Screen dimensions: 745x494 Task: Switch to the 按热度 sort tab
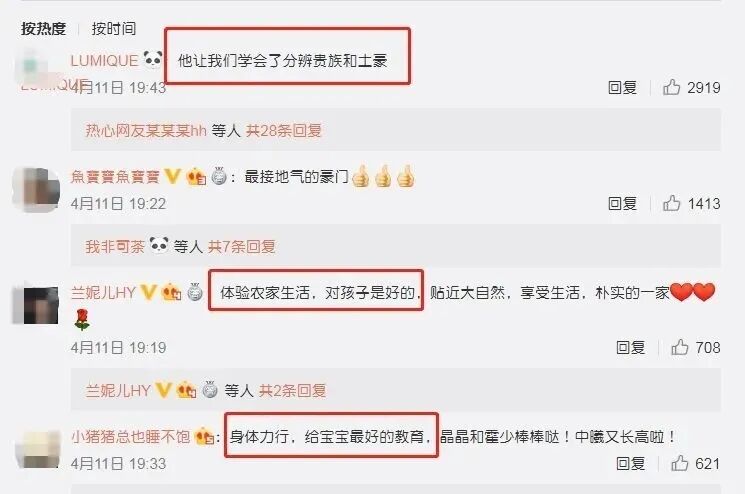(43, 28)
